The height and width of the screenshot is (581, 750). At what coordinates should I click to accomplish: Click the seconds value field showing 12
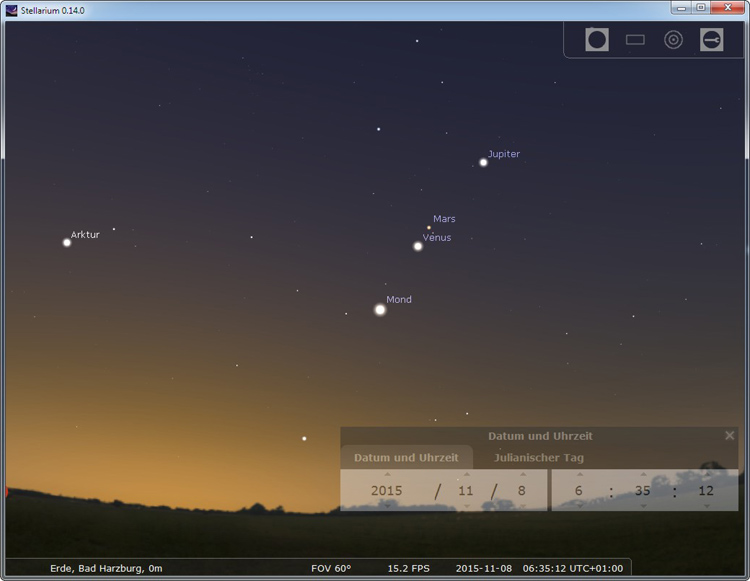coord(706,491)
